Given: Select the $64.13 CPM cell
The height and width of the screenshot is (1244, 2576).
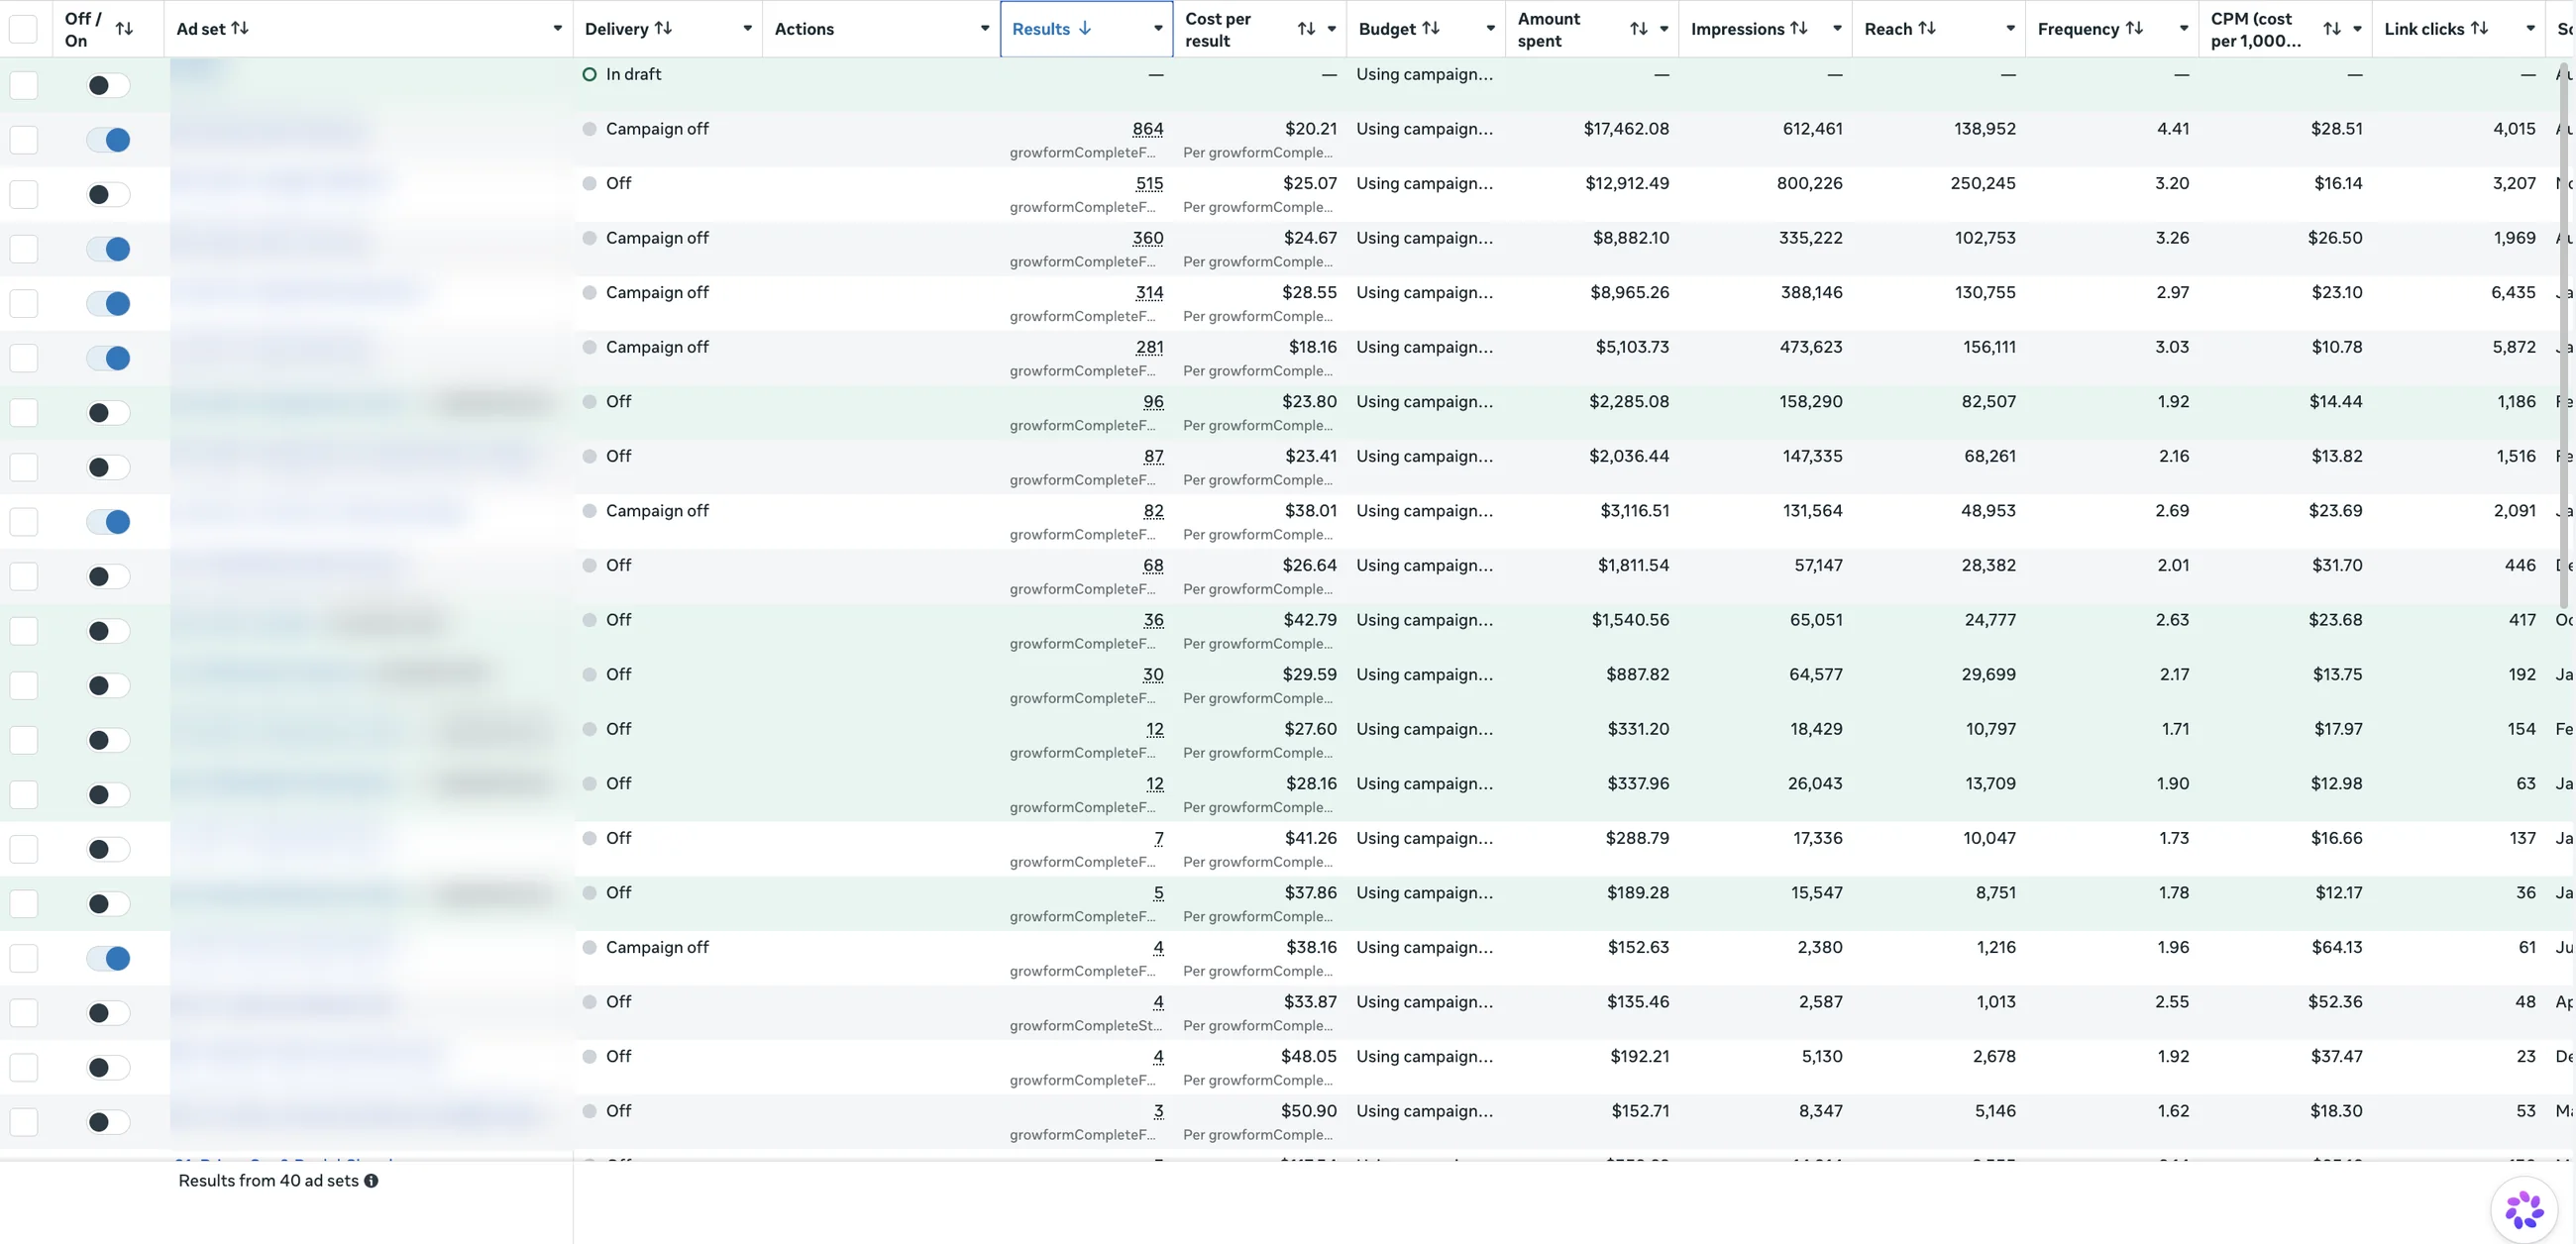Looking at the screenshot, I should 2336,947.
